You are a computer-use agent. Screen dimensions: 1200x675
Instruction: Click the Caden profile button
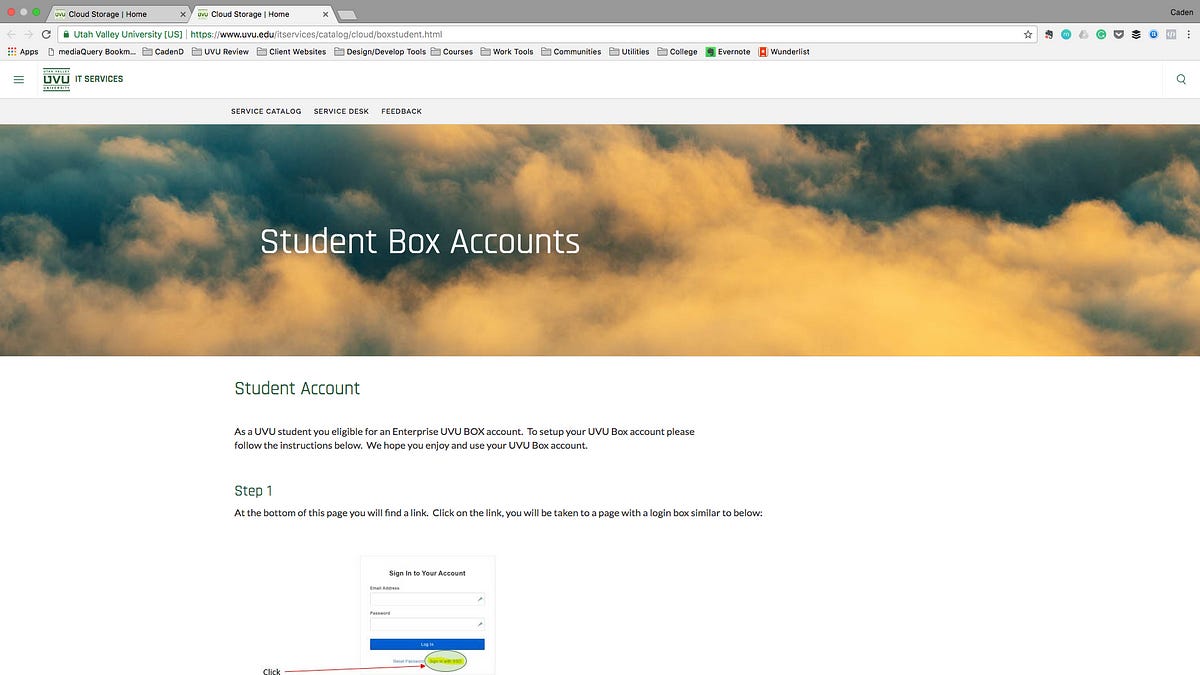(x=1180, y=14)
